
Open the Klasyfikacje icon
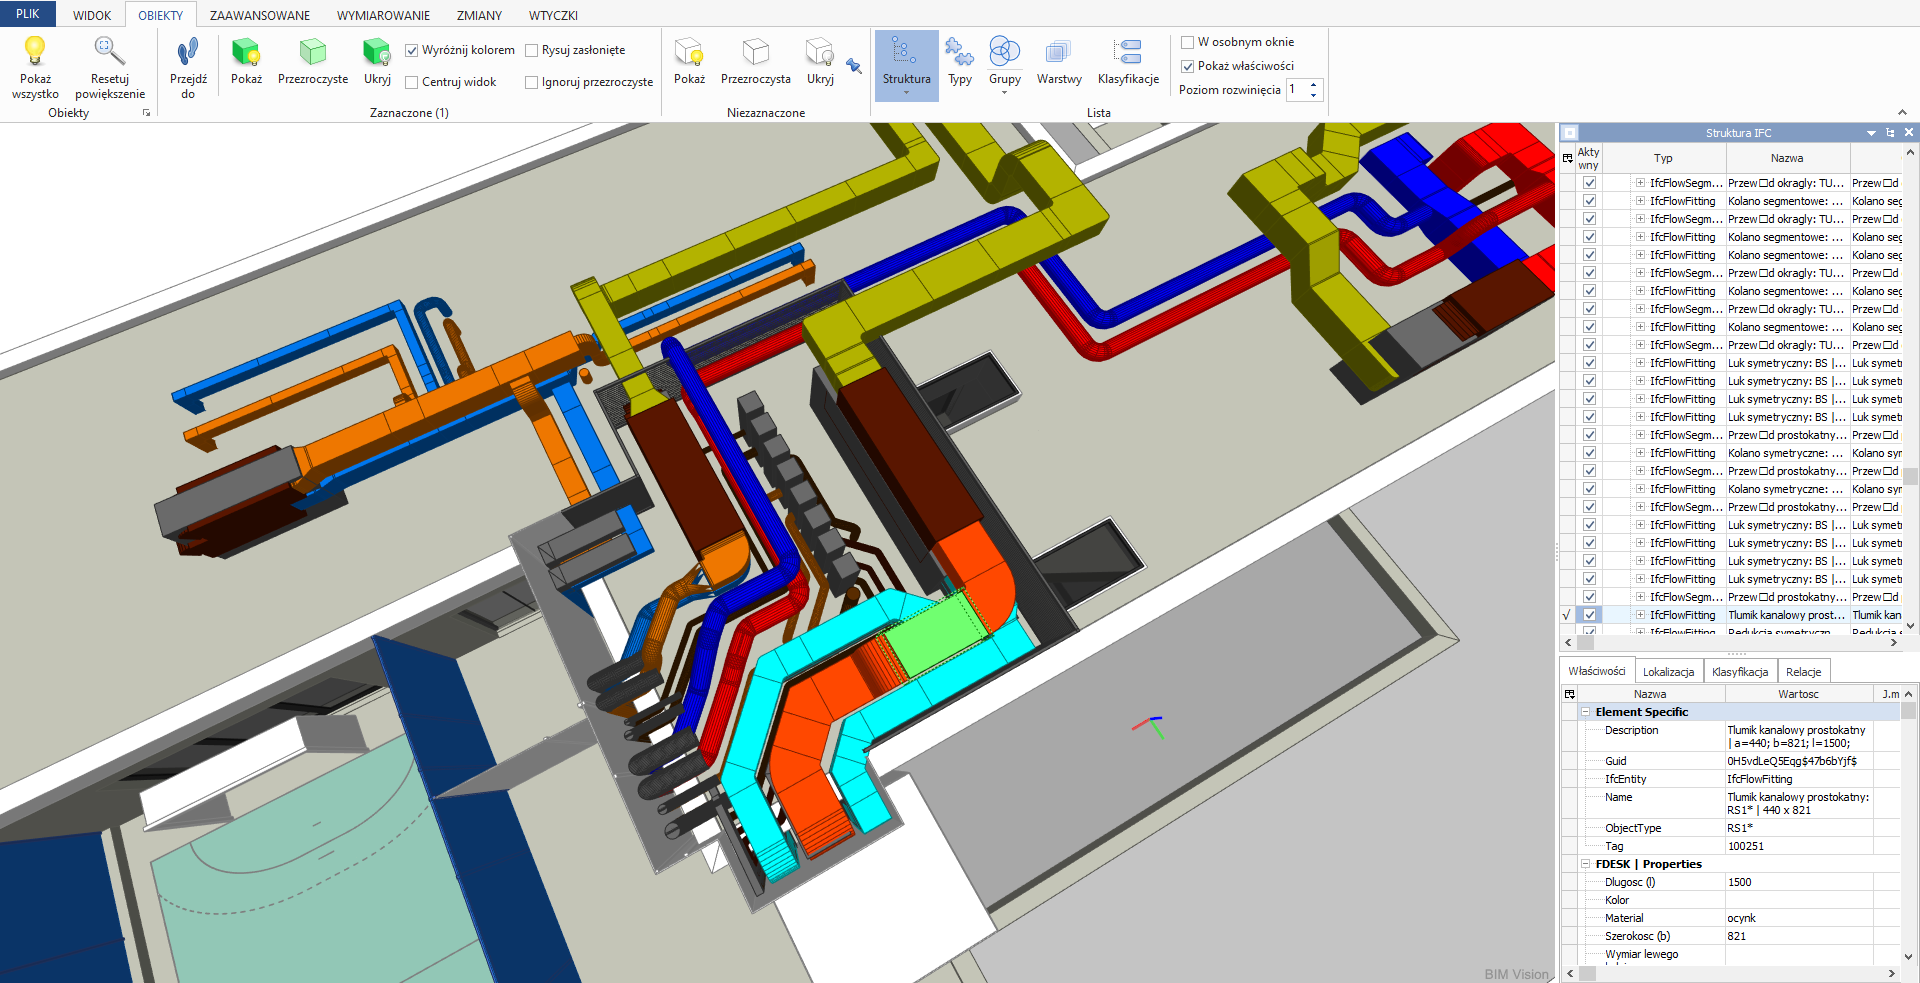(x=1128, y=52)
